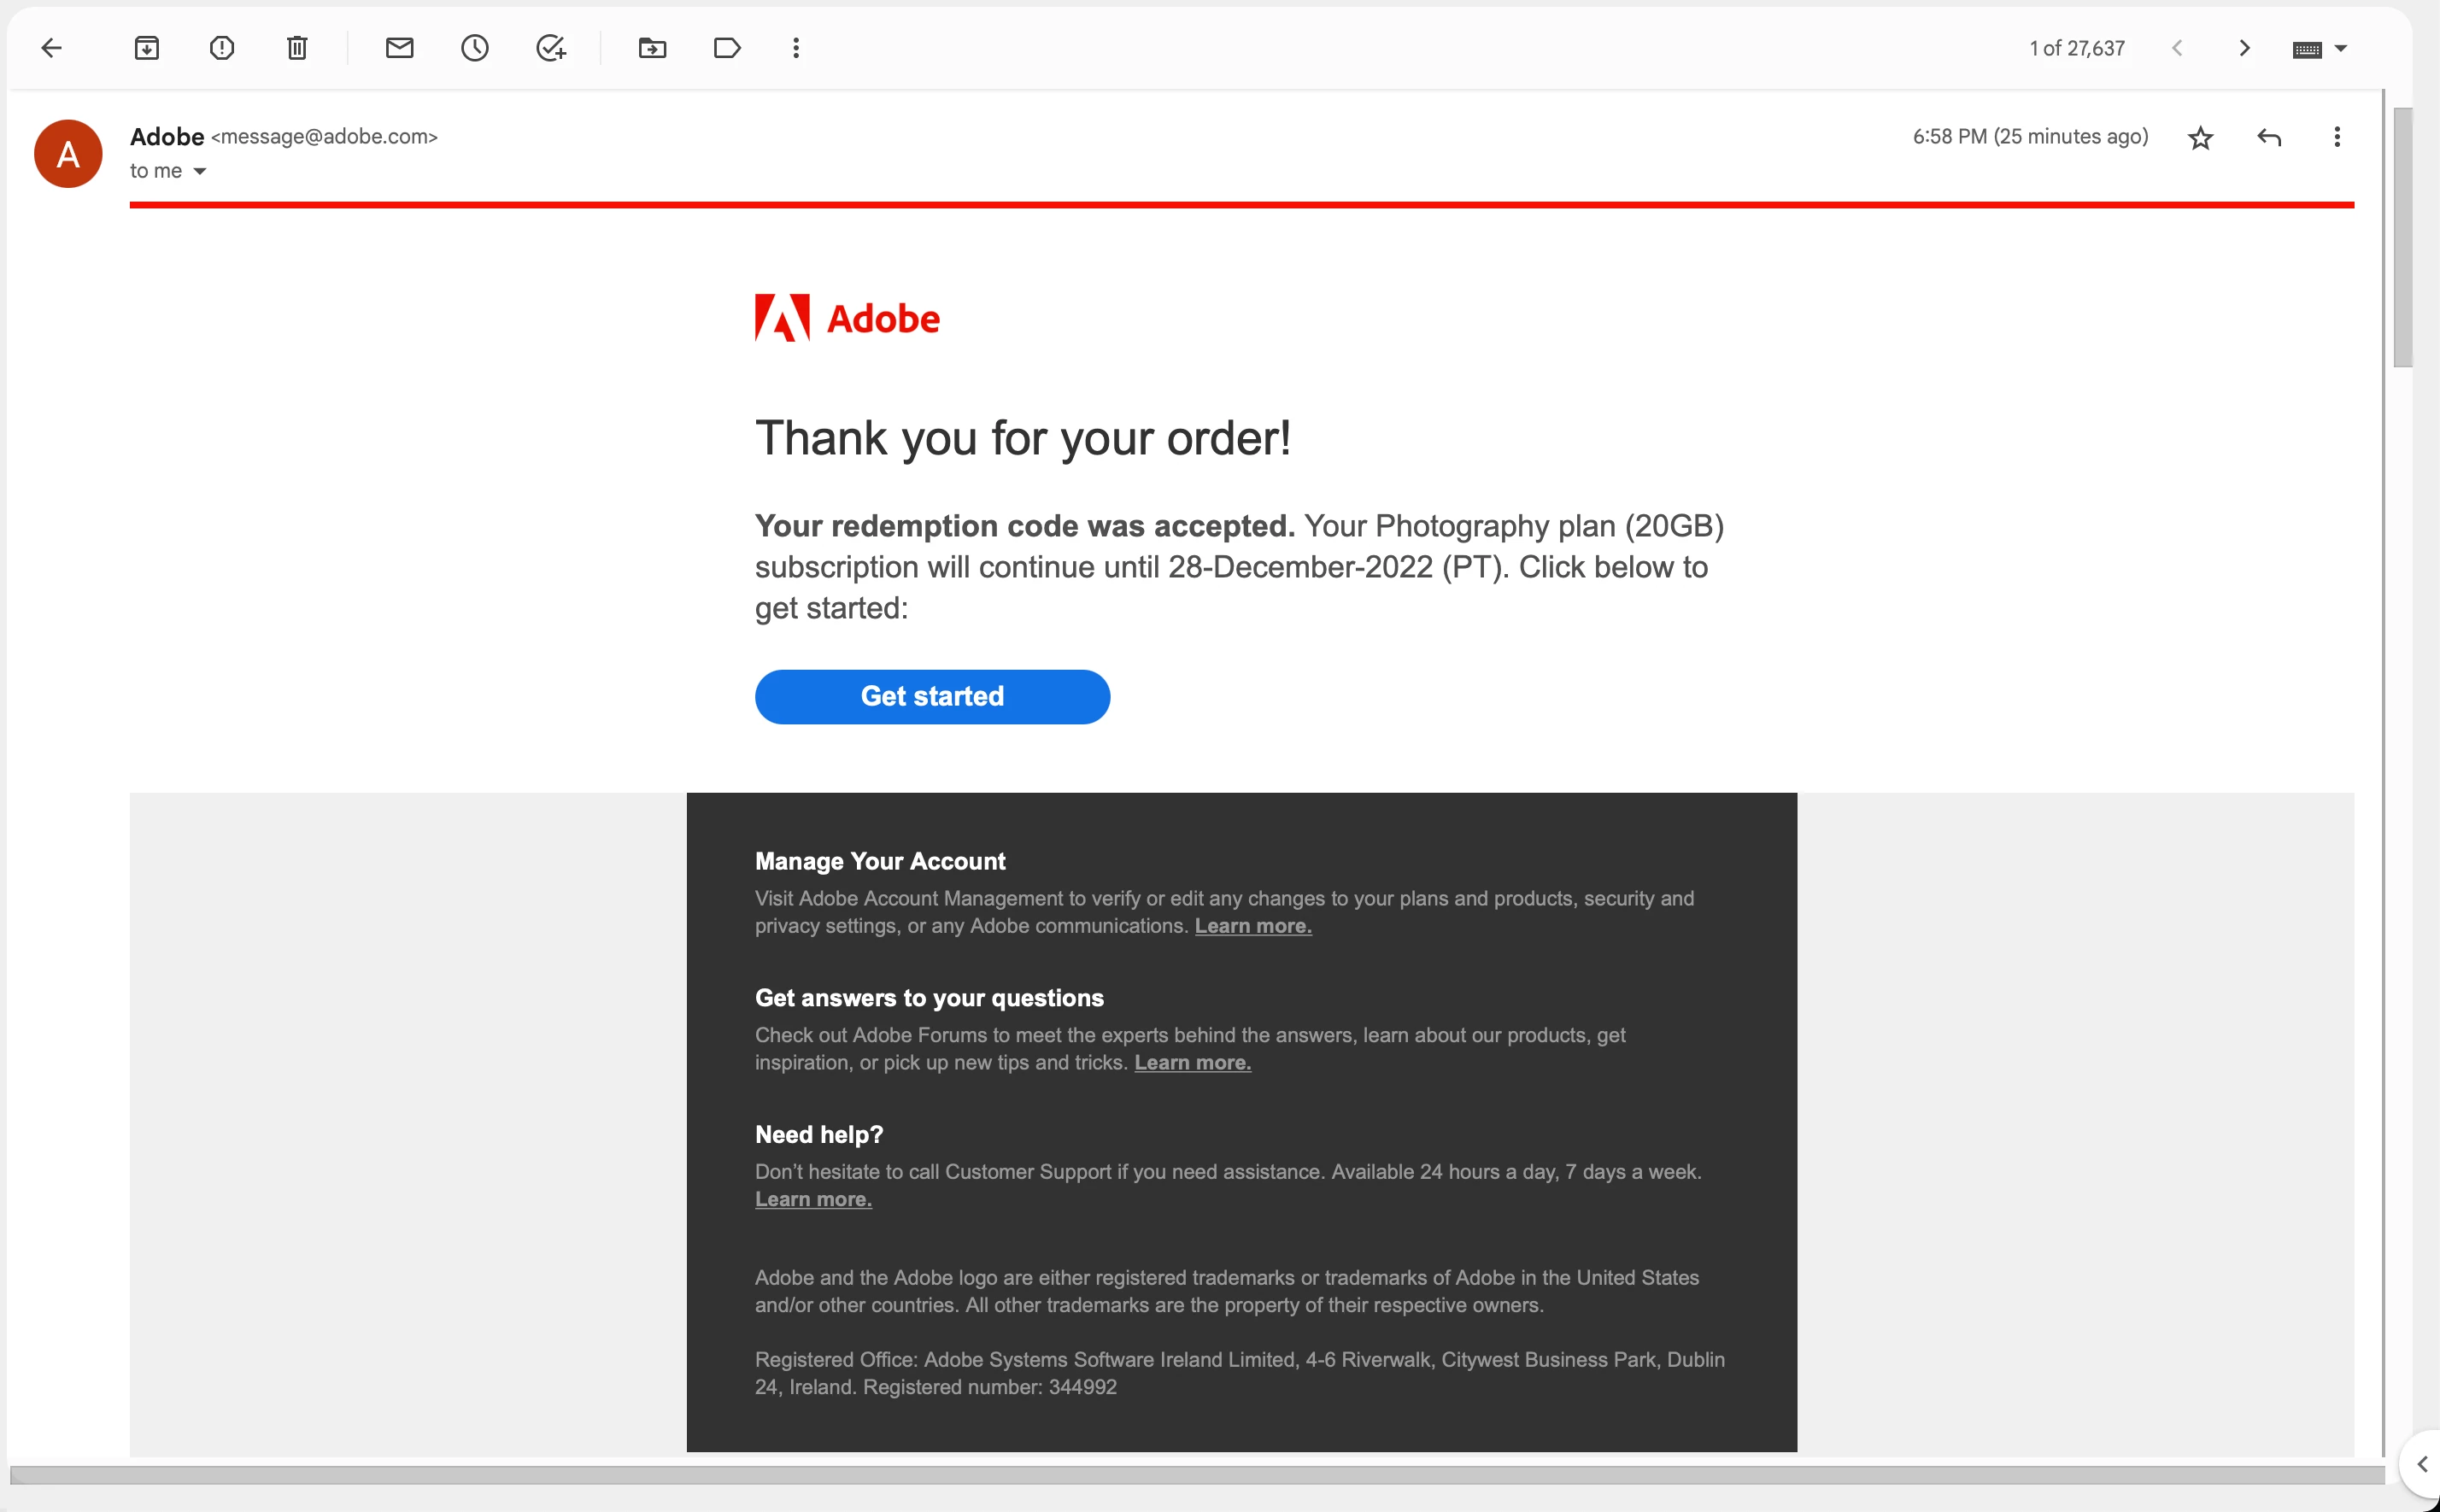Star this Adobe message
The height and width of the screenshot is (1512, 2440).
(x=2200, y=138)
